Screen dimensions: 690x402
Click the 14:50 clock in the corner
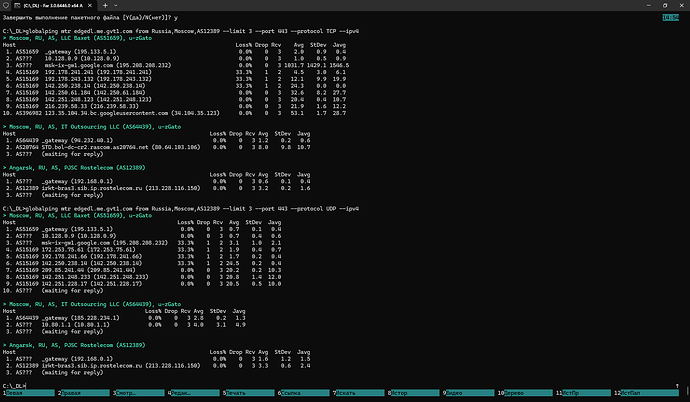(670, 18)
